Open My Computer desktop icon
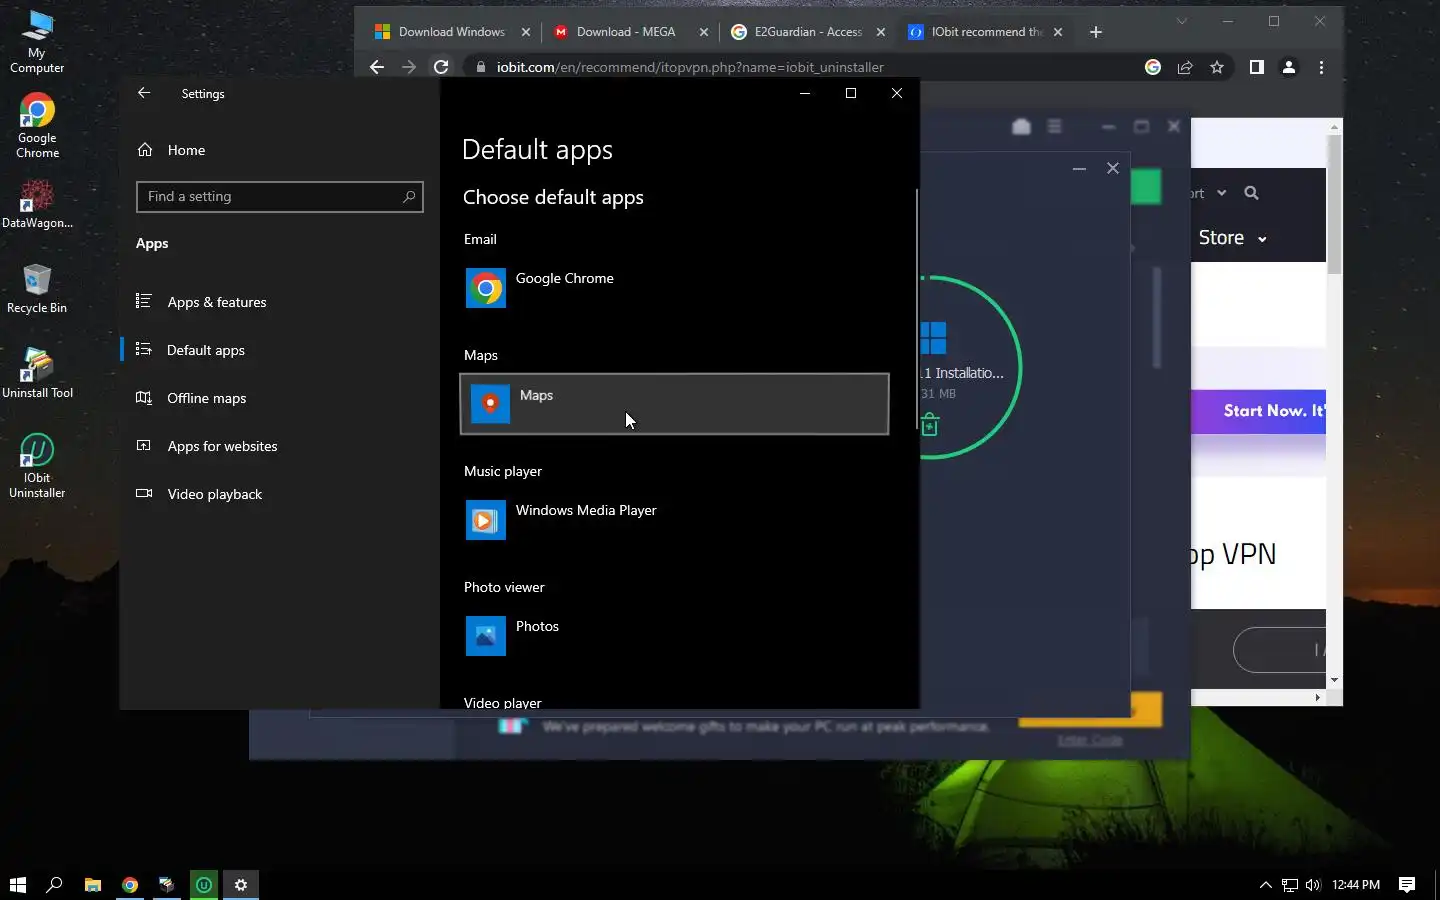This screenshot has width=1440, height=900. (x=37, y=41)
